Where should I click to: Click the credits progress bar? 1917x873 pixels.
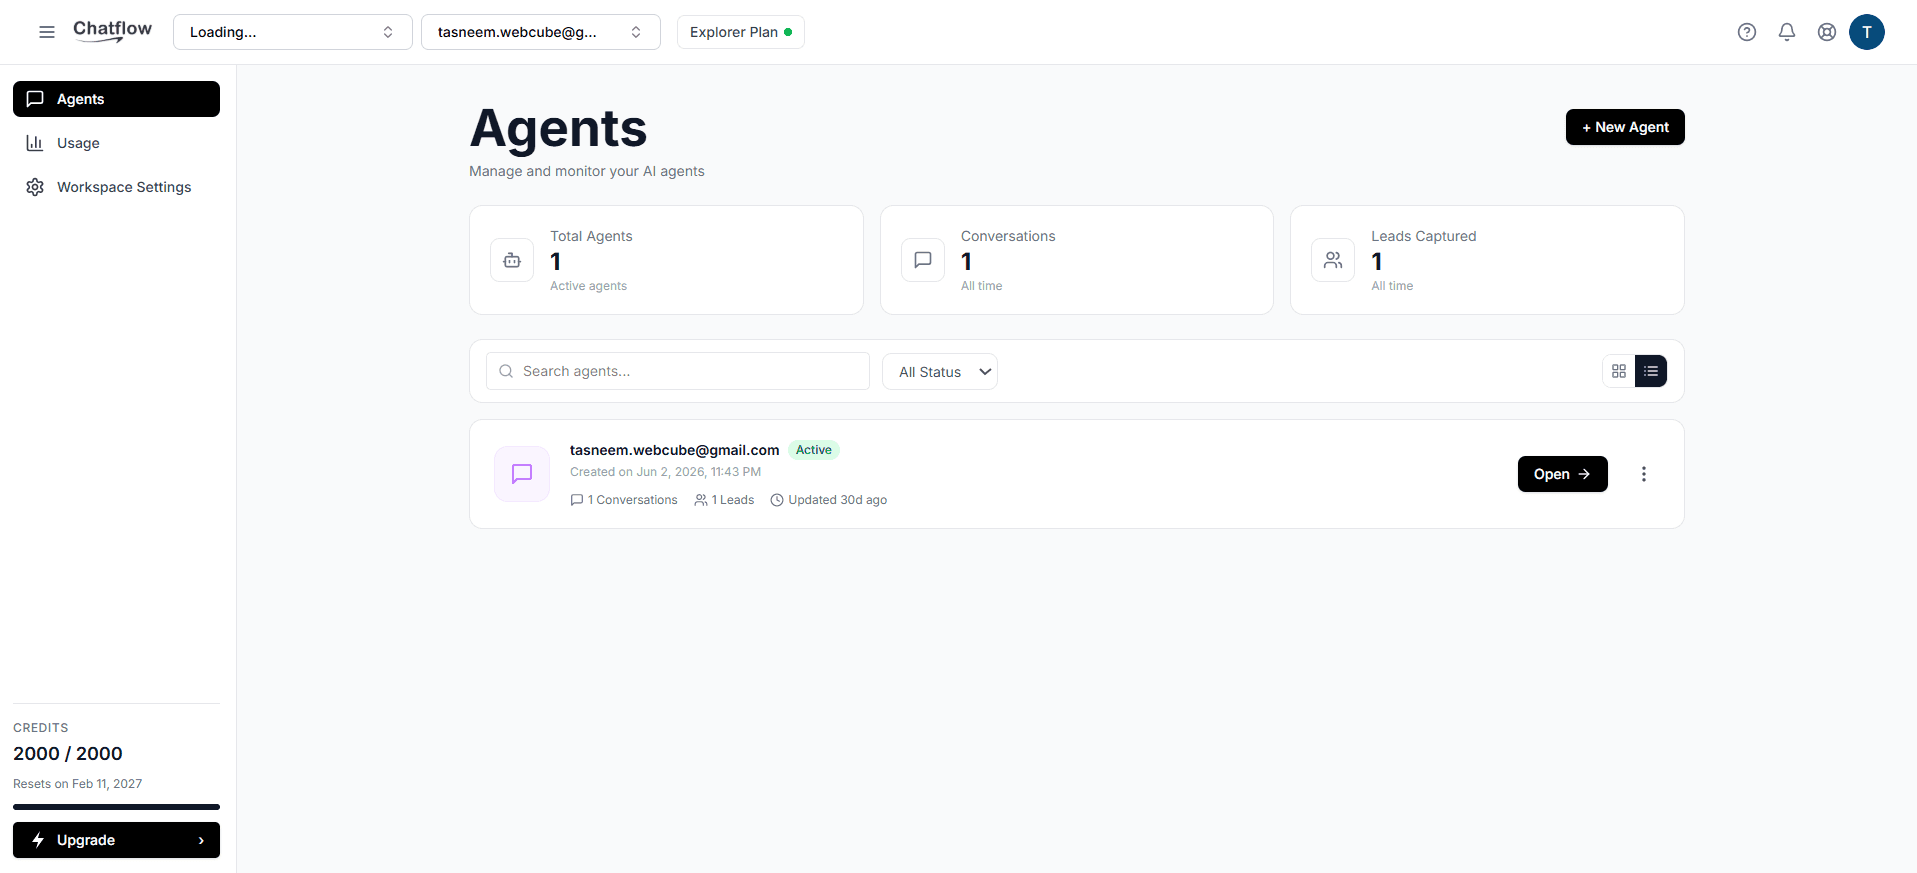pyautogui.click(x=116, y=807)
